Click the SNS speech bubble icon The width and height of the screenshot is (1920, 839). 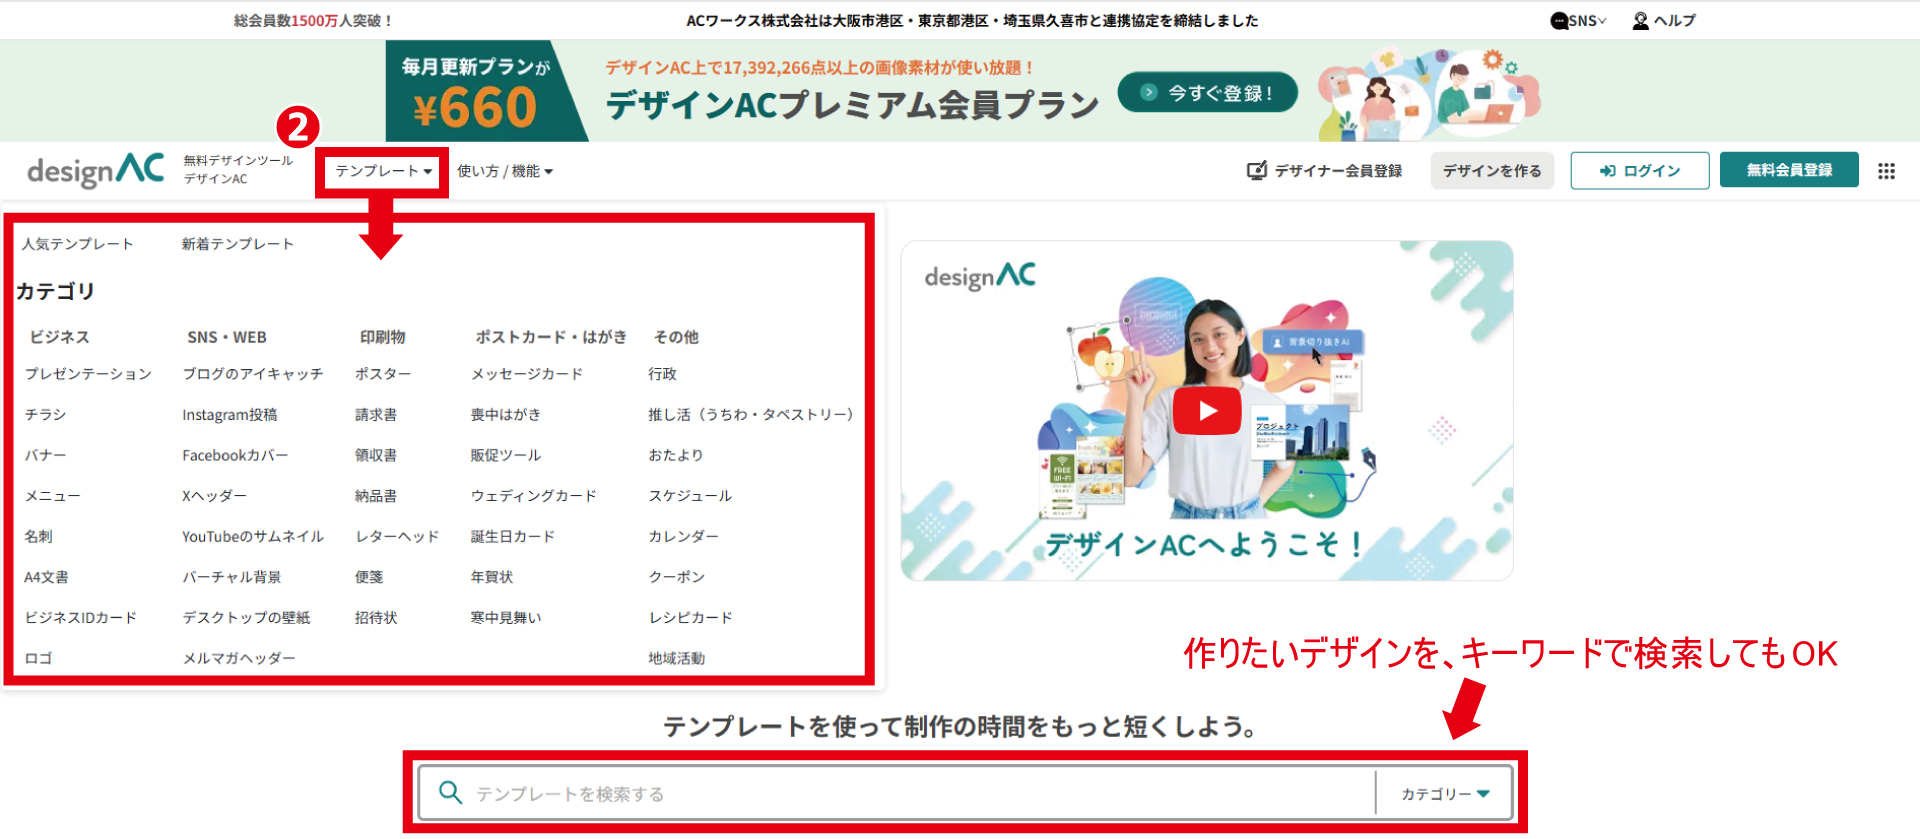click(x=1558, y=21)
